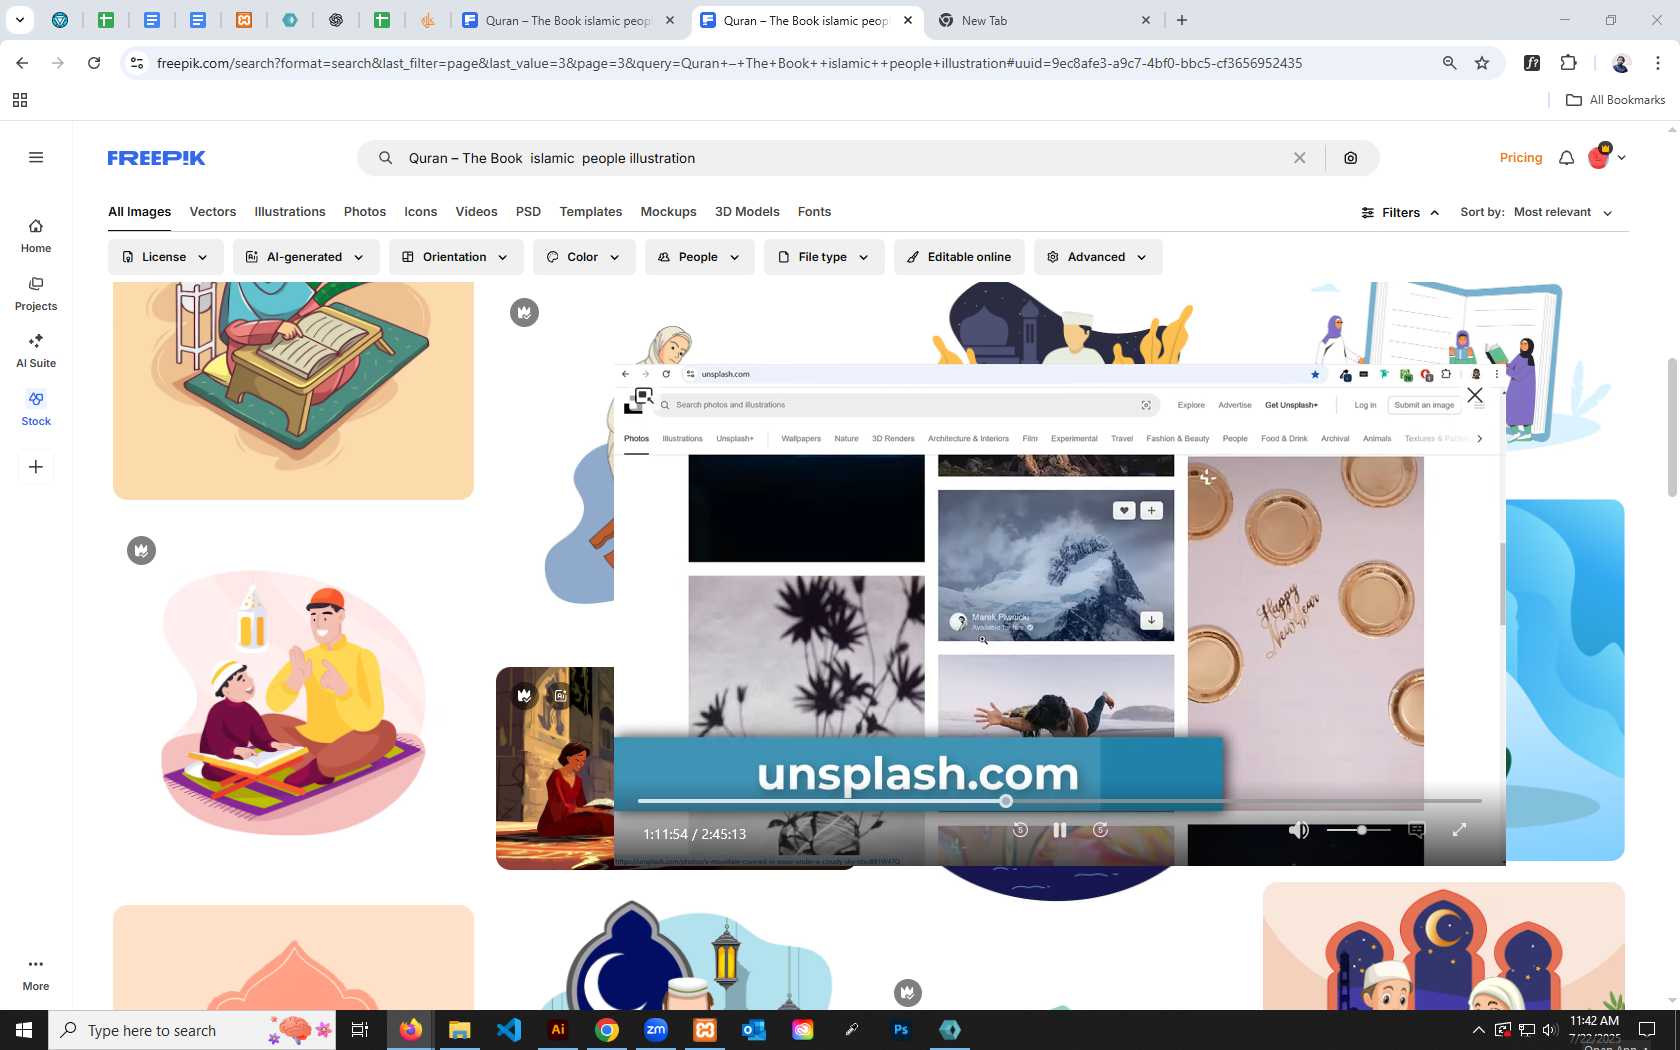
Task: Go to Home in the left sidebar
Action: [x=36, y=236]
